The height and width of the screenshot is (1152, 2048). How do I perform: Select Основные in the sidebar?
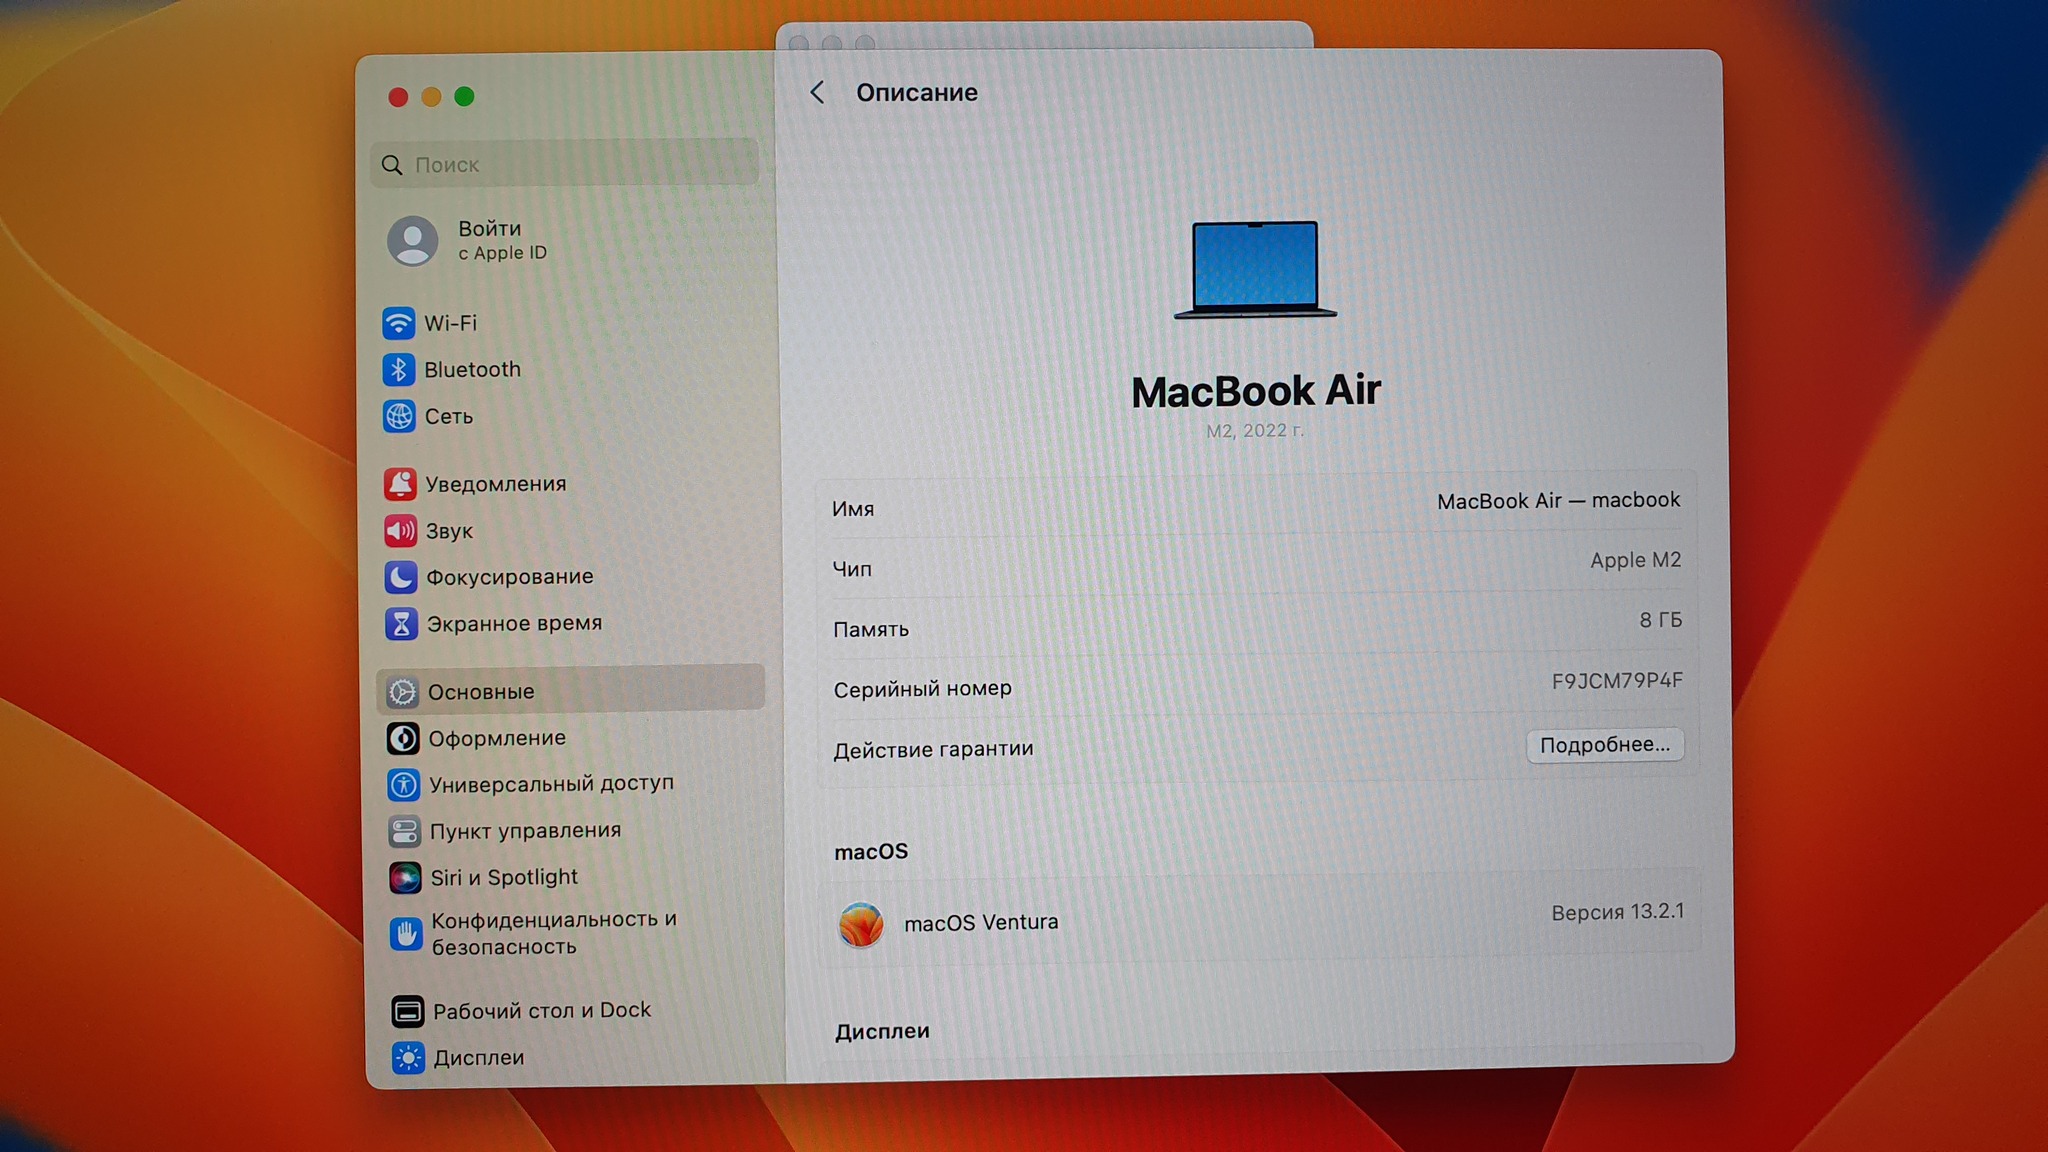[x=481, y=691]
